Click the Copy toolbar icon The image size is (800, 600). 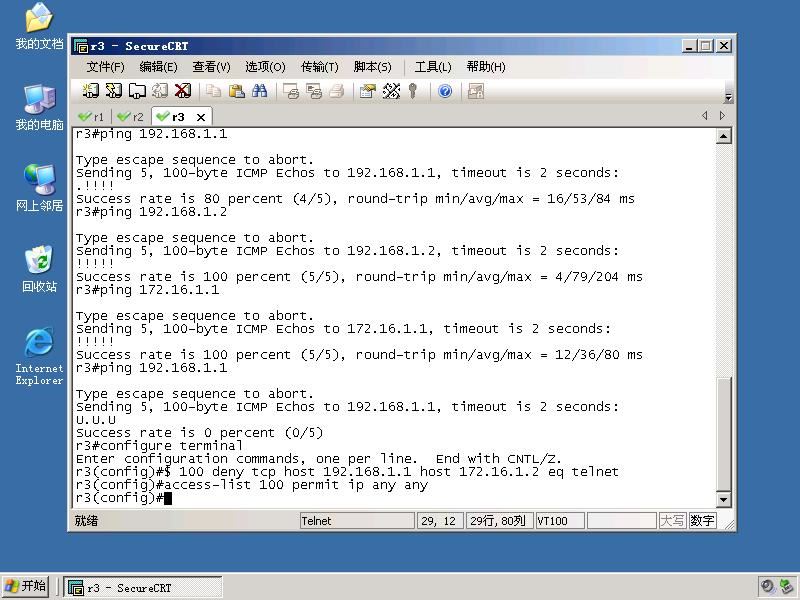coord(213,91)
